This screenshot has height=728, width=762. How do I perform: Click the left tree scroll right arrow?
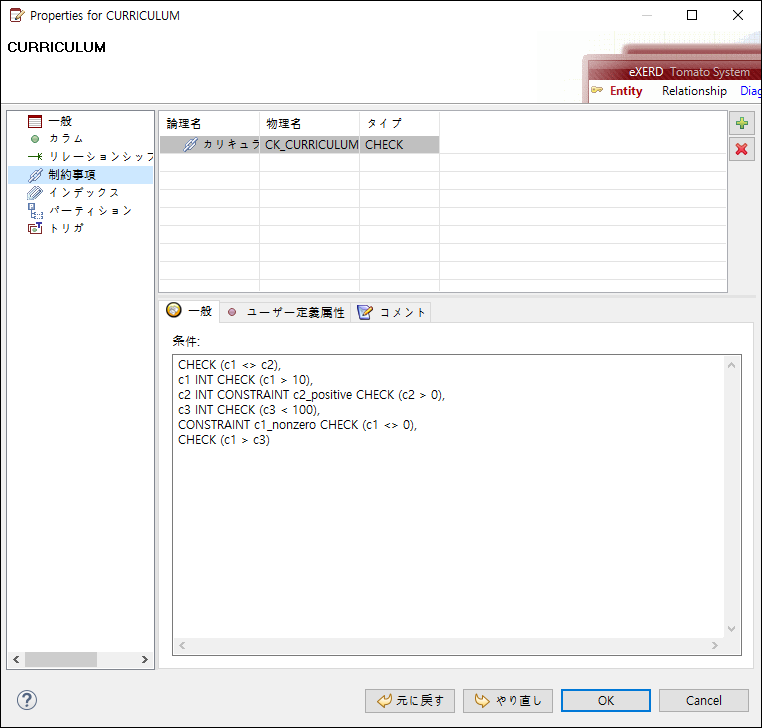coord(145,659)
